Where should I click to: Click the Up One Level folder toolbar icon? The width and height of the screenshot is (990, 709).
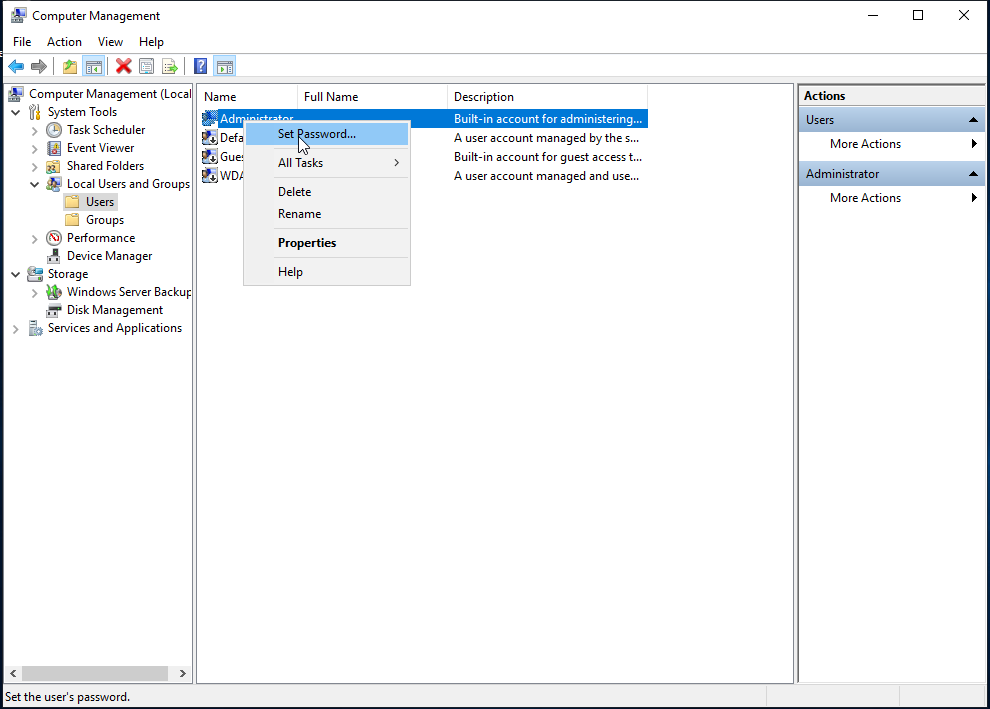pyautogui.click(x=69, y=66)
